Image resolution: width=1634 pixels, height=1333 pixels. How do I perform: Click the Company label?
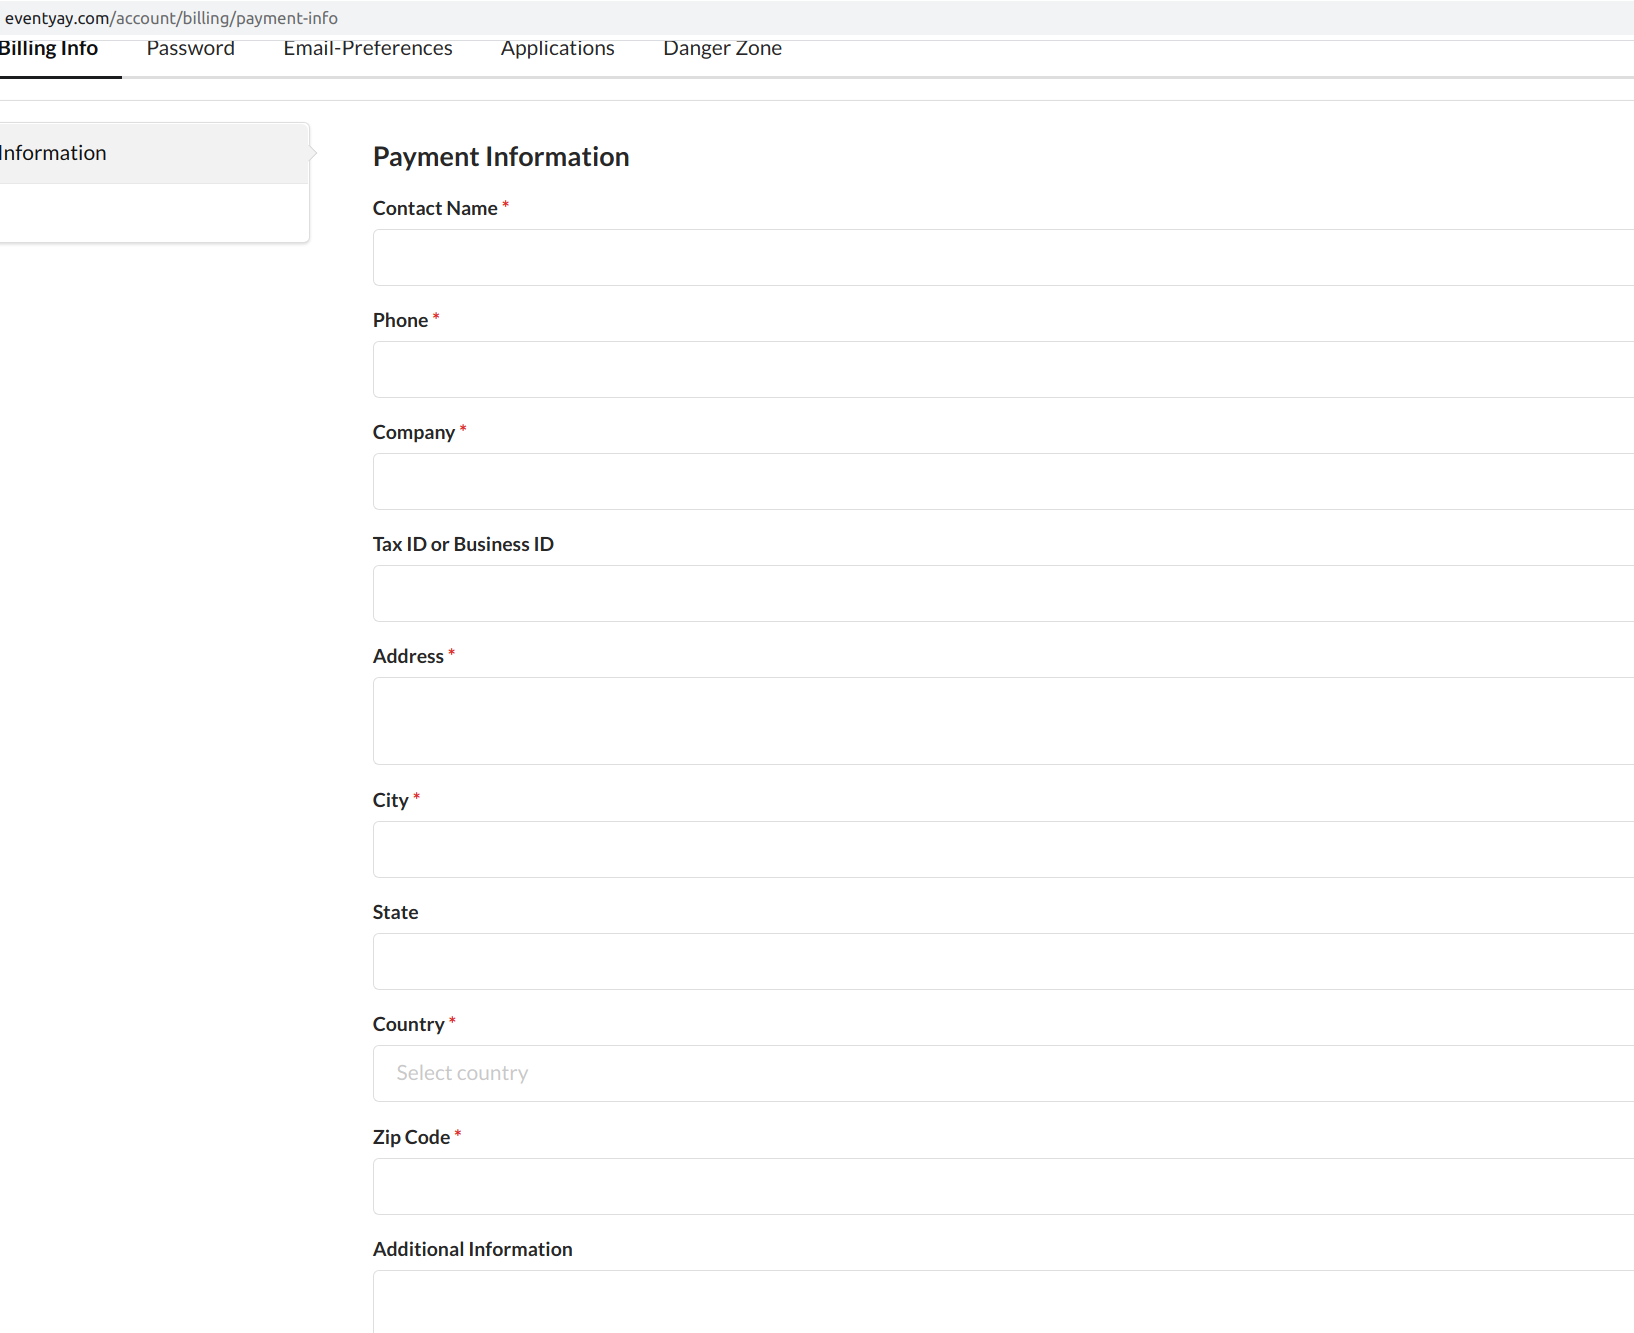pyautogui.click(x=414, y=432)
